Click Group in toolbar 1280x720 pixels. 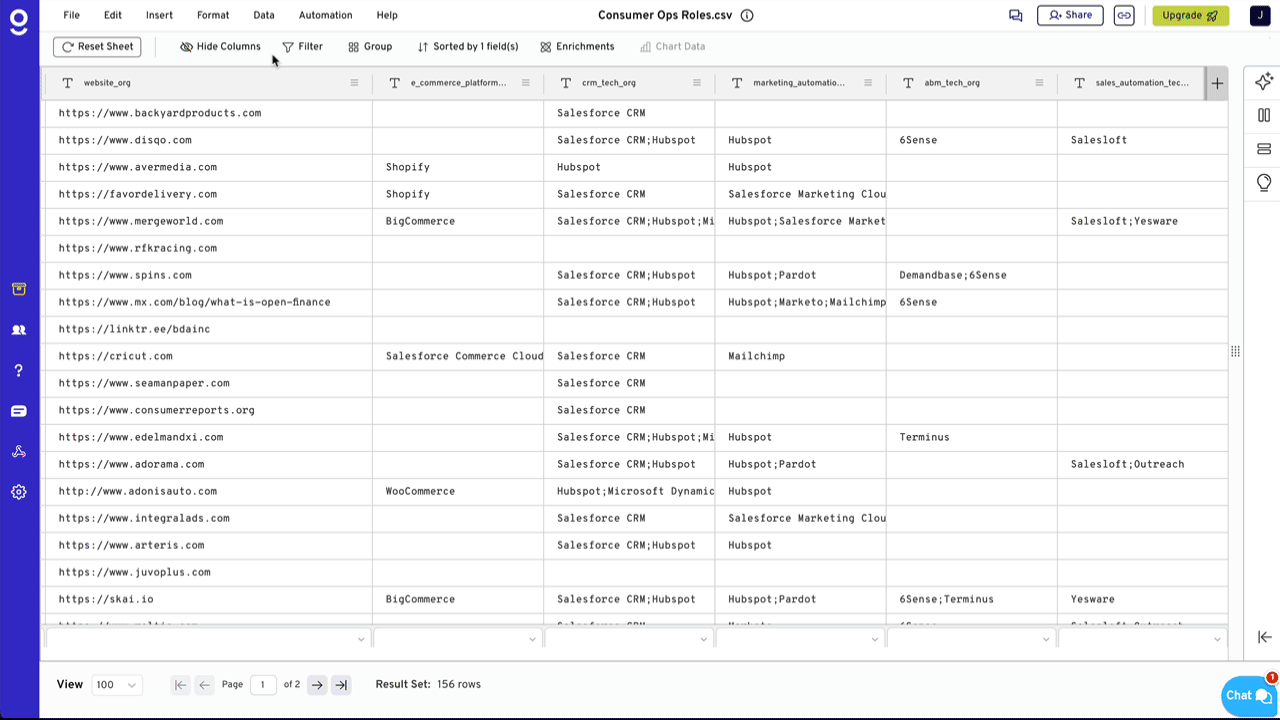370,47
